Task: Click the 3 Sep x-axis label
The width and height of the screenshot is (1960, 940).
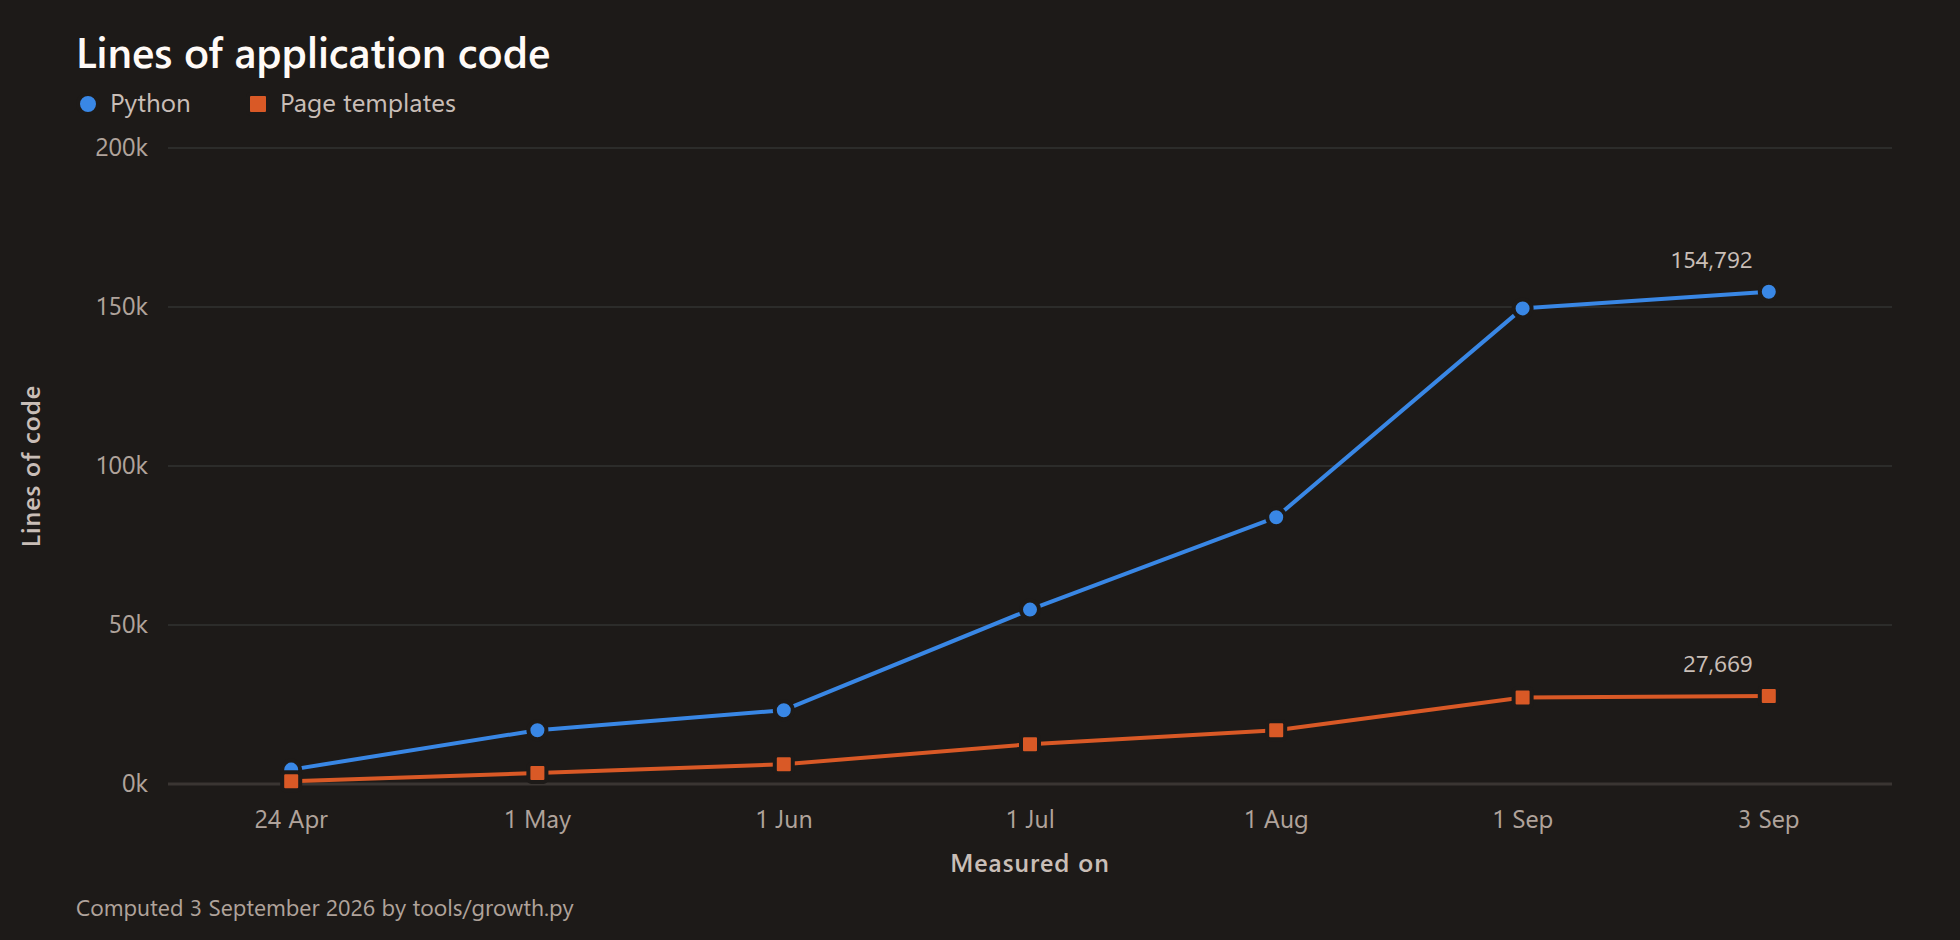Action: (x=1768, y=820)
